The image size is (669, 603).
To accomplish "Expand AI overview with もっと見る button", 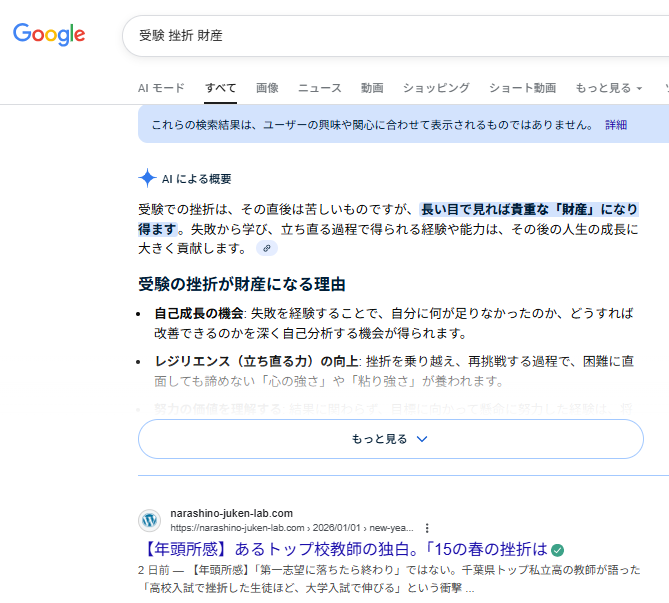I will [x=390, y=439].
